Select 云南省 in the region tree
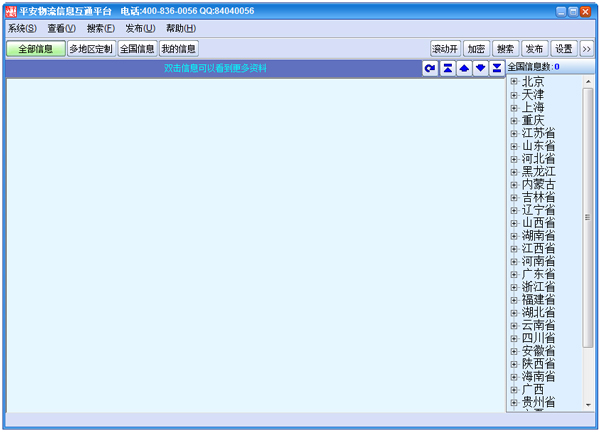 click(x=538, y=325)
